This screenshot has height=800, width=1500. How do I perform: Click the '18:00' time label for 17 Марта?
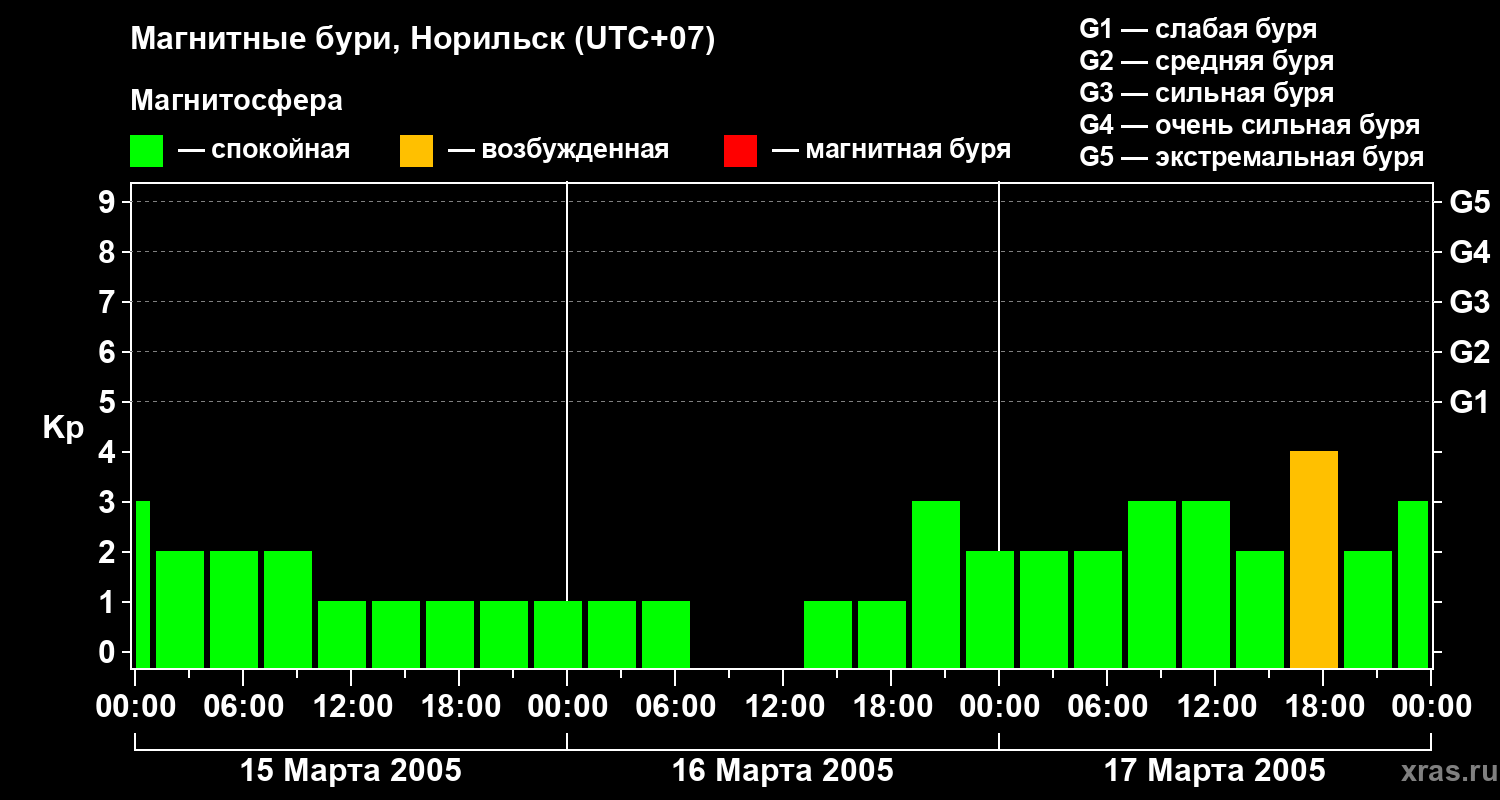tap(1323, 707)
